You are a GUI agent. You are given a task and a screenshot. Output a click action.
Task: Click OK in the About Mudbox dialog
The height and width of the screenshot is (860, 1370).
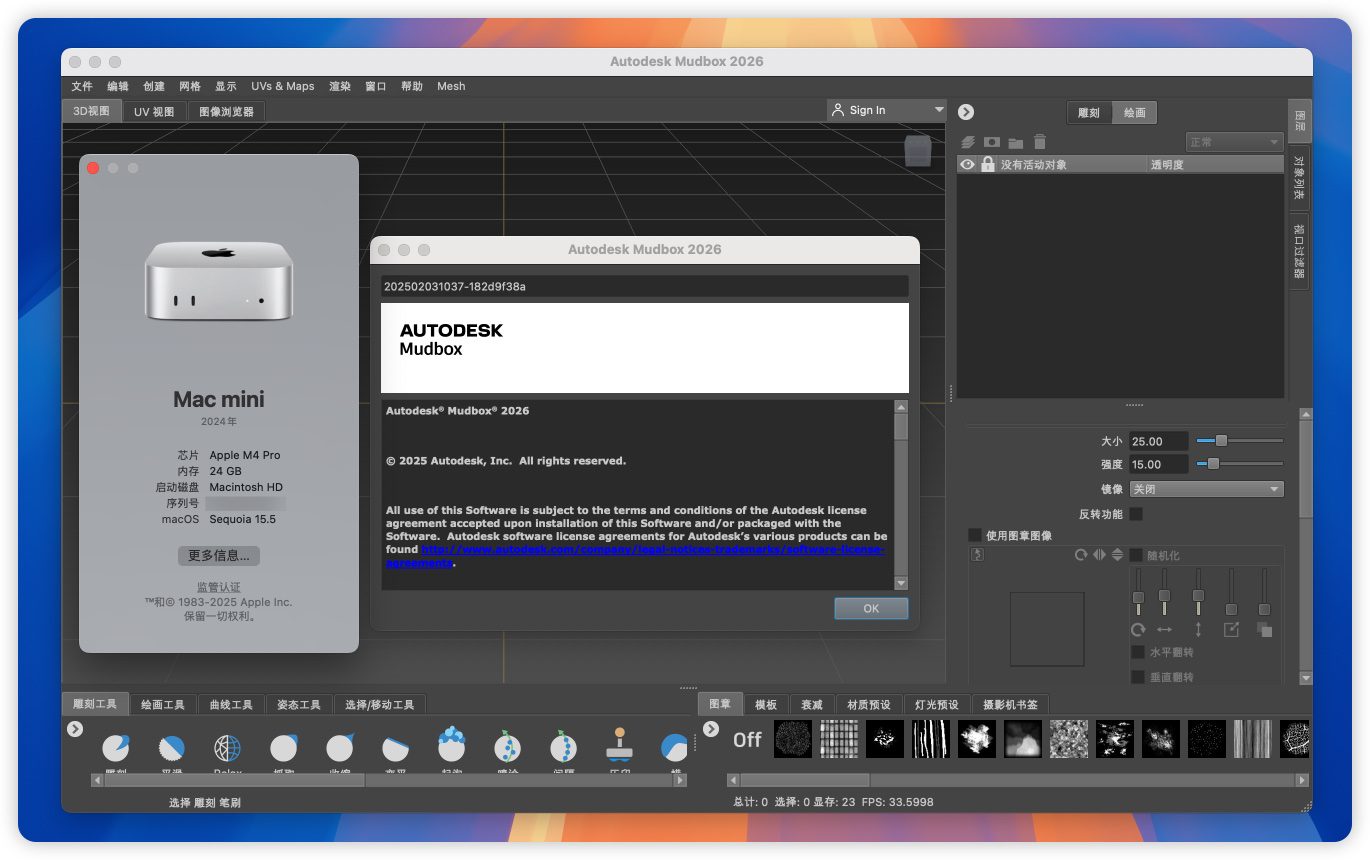(871, 608)
